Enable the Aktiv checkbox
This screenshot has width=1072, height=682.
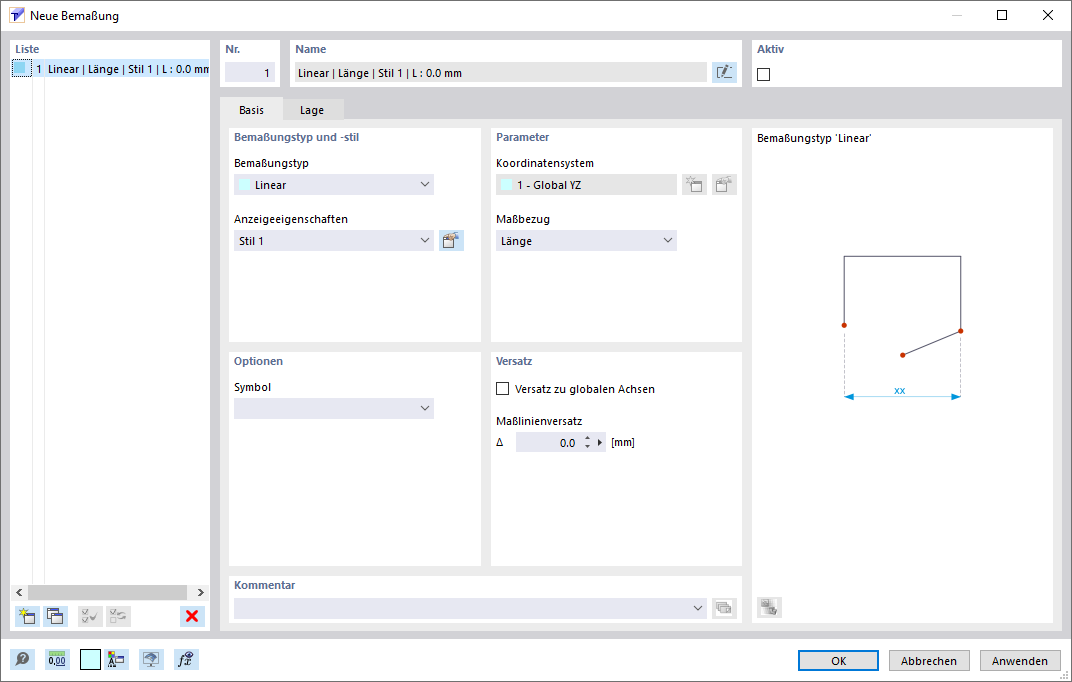pyautogui.click(x=765, y=74)
